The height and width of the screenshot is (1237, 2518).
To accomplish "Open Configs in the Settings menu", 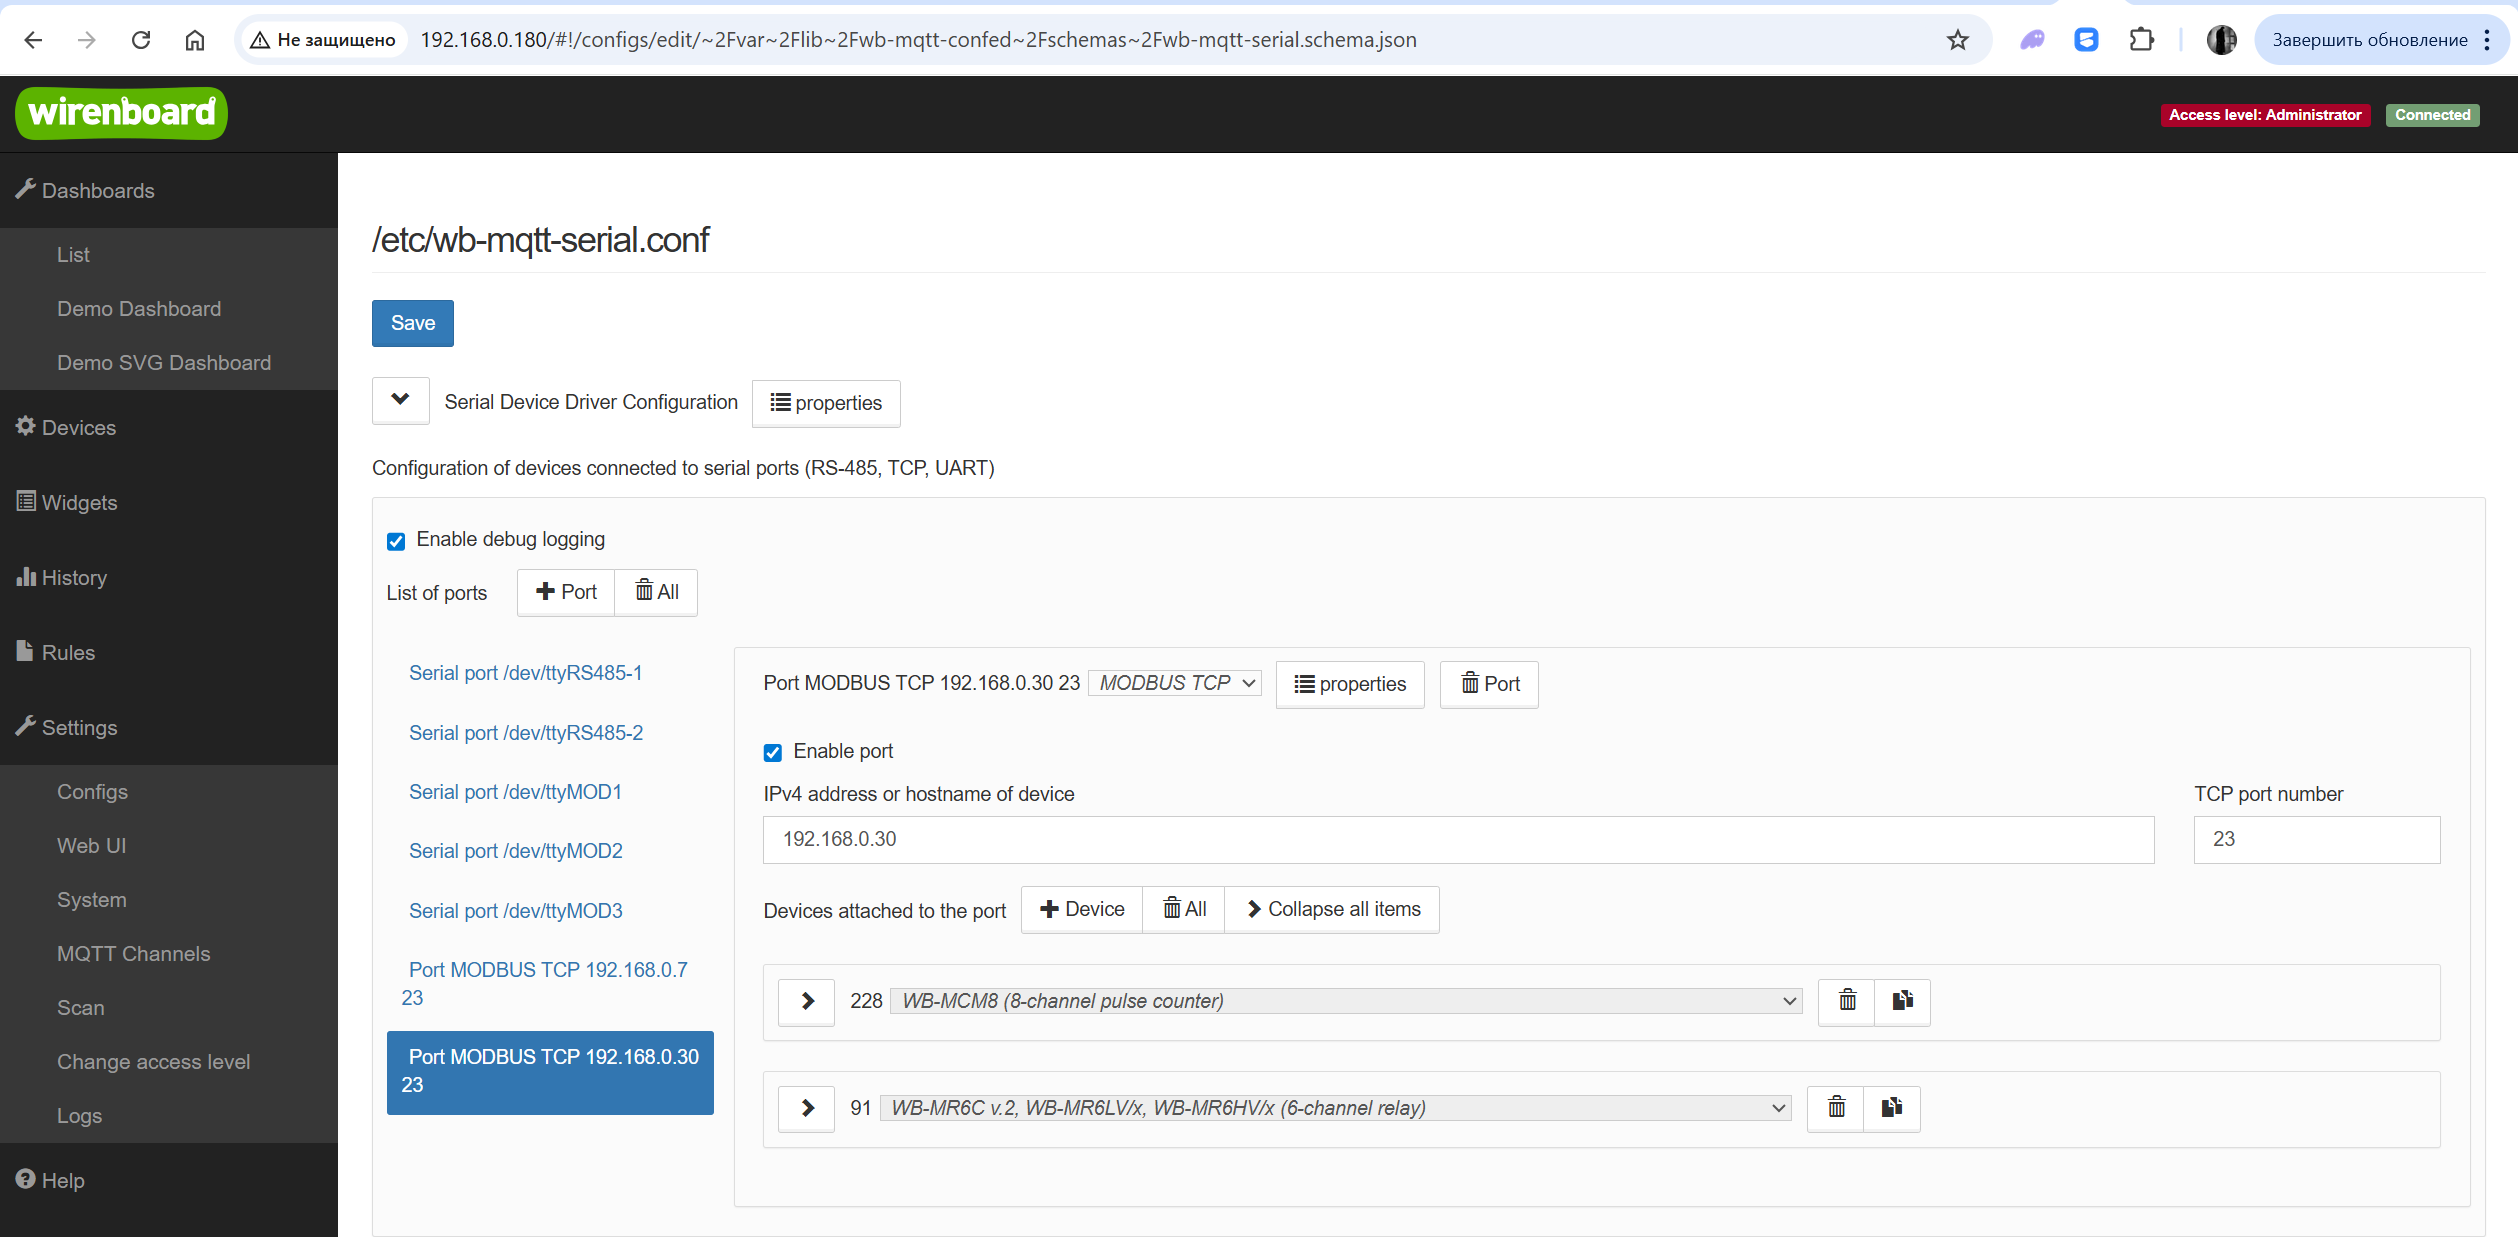I will coord(92,792).
